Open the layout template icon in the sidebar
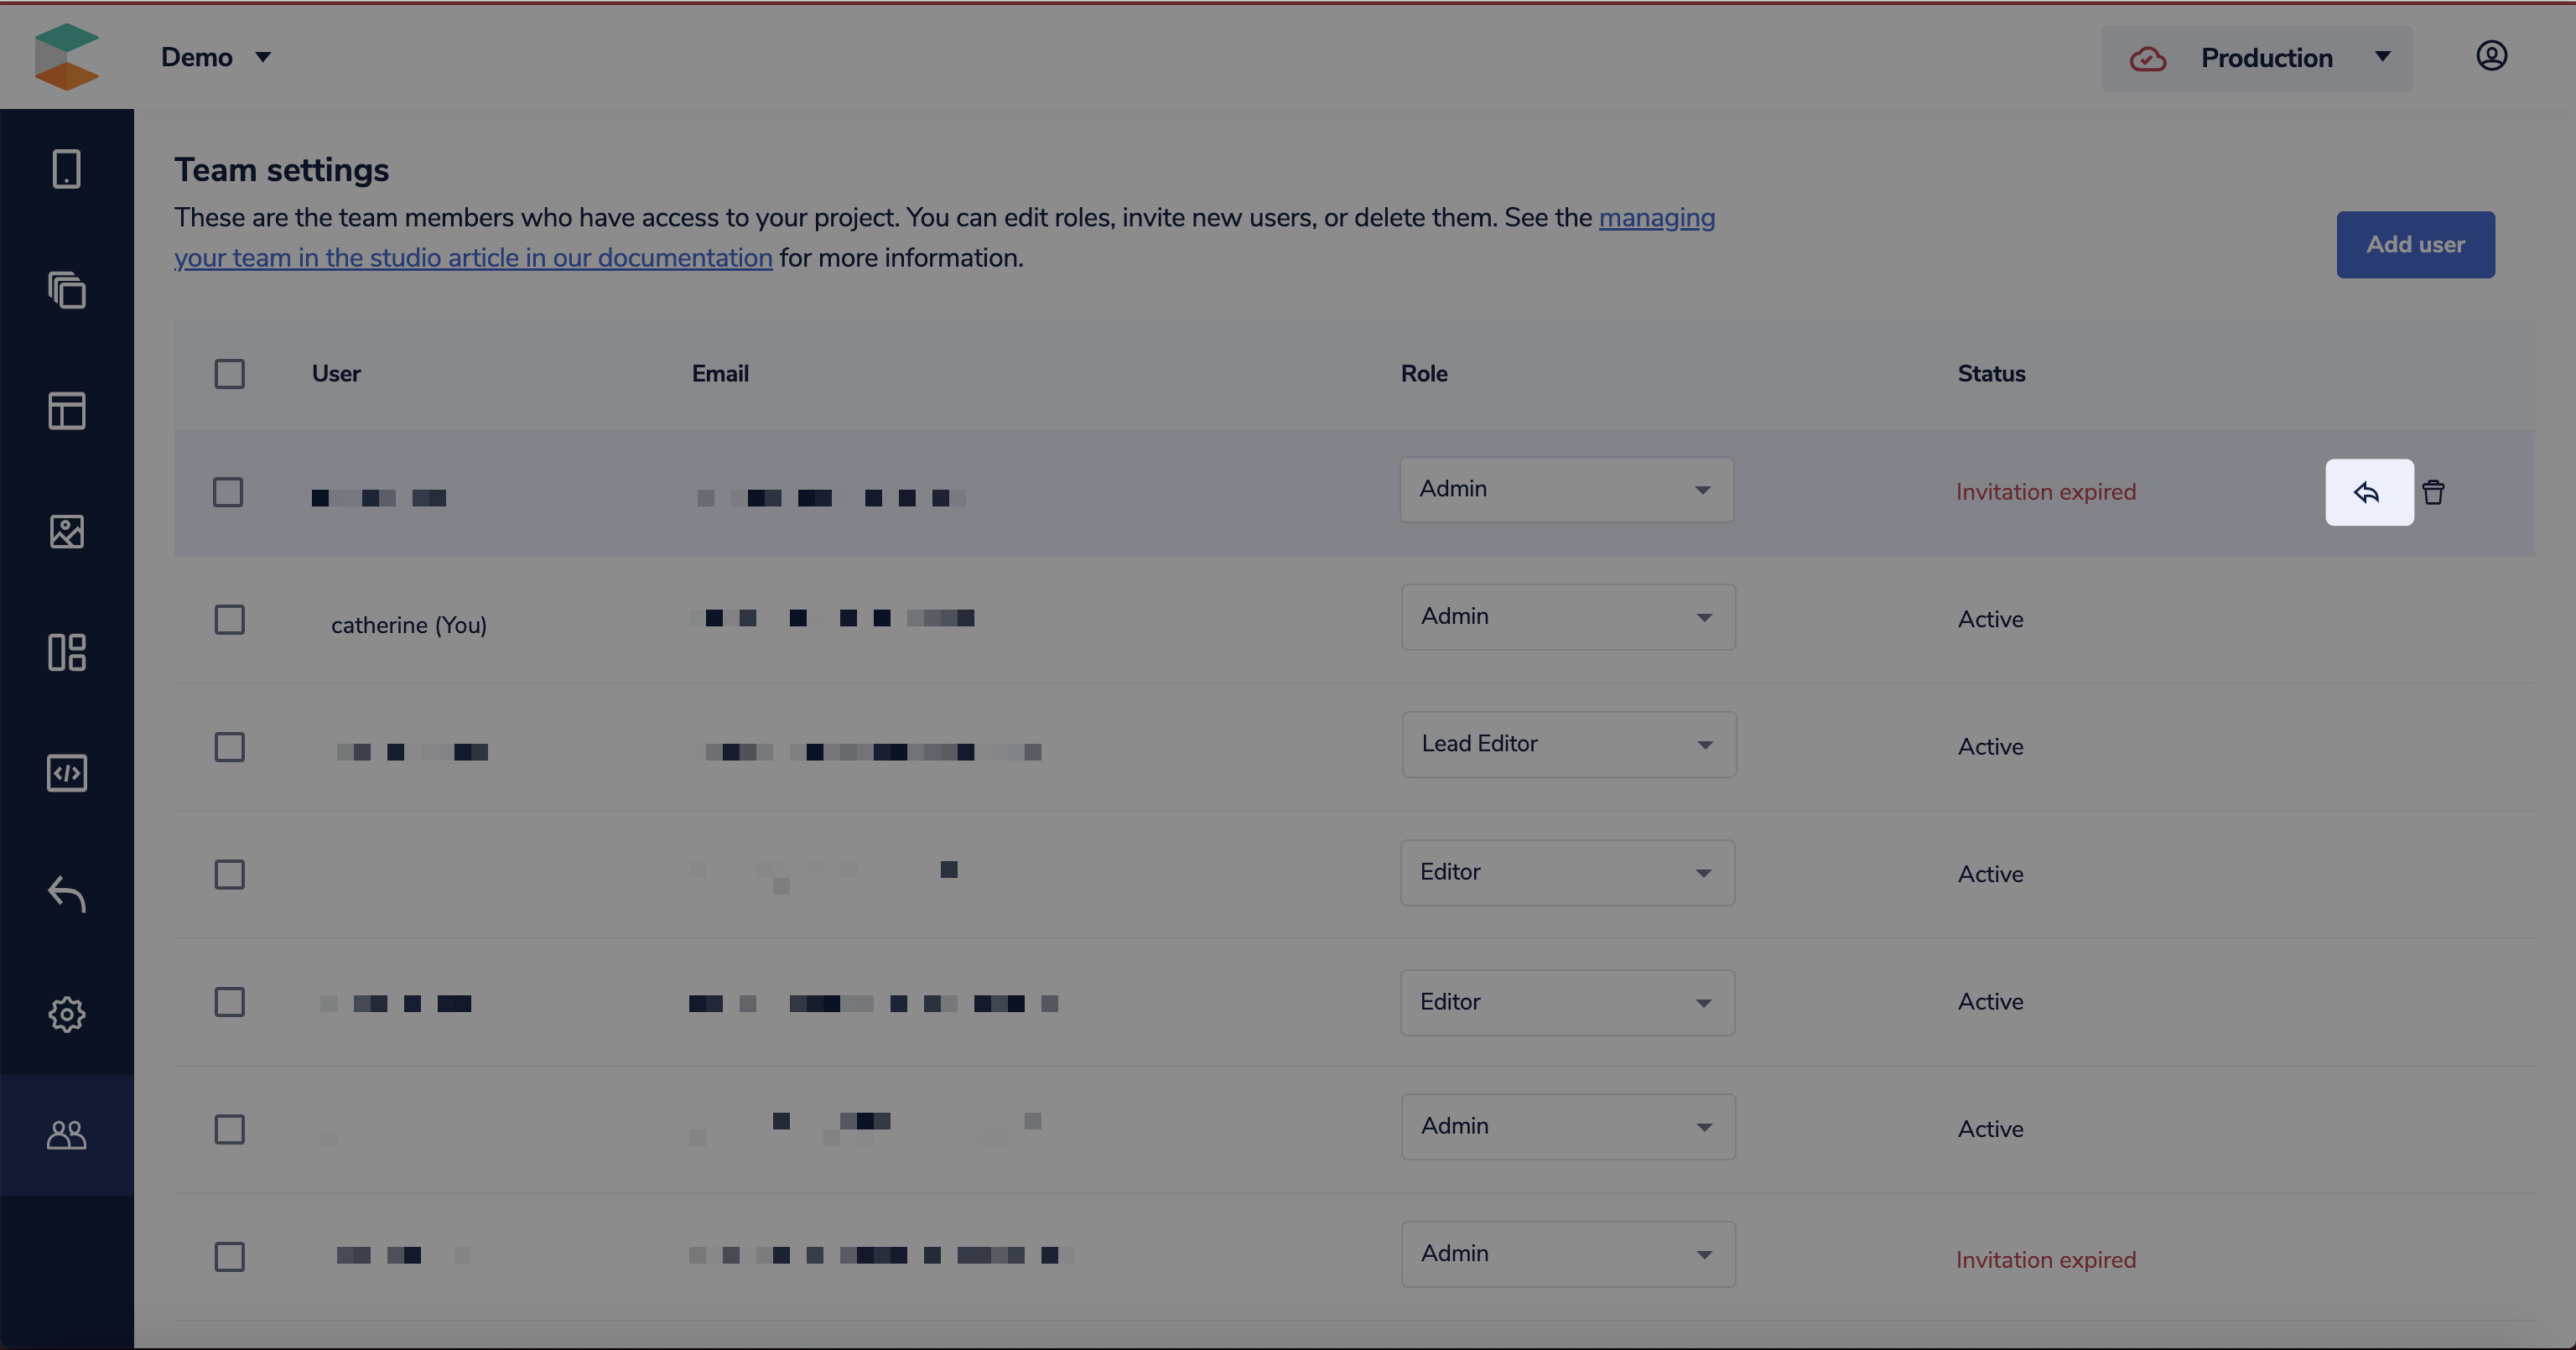Viewport: 2576px width, 1350px height. click(x=67, y=411)
